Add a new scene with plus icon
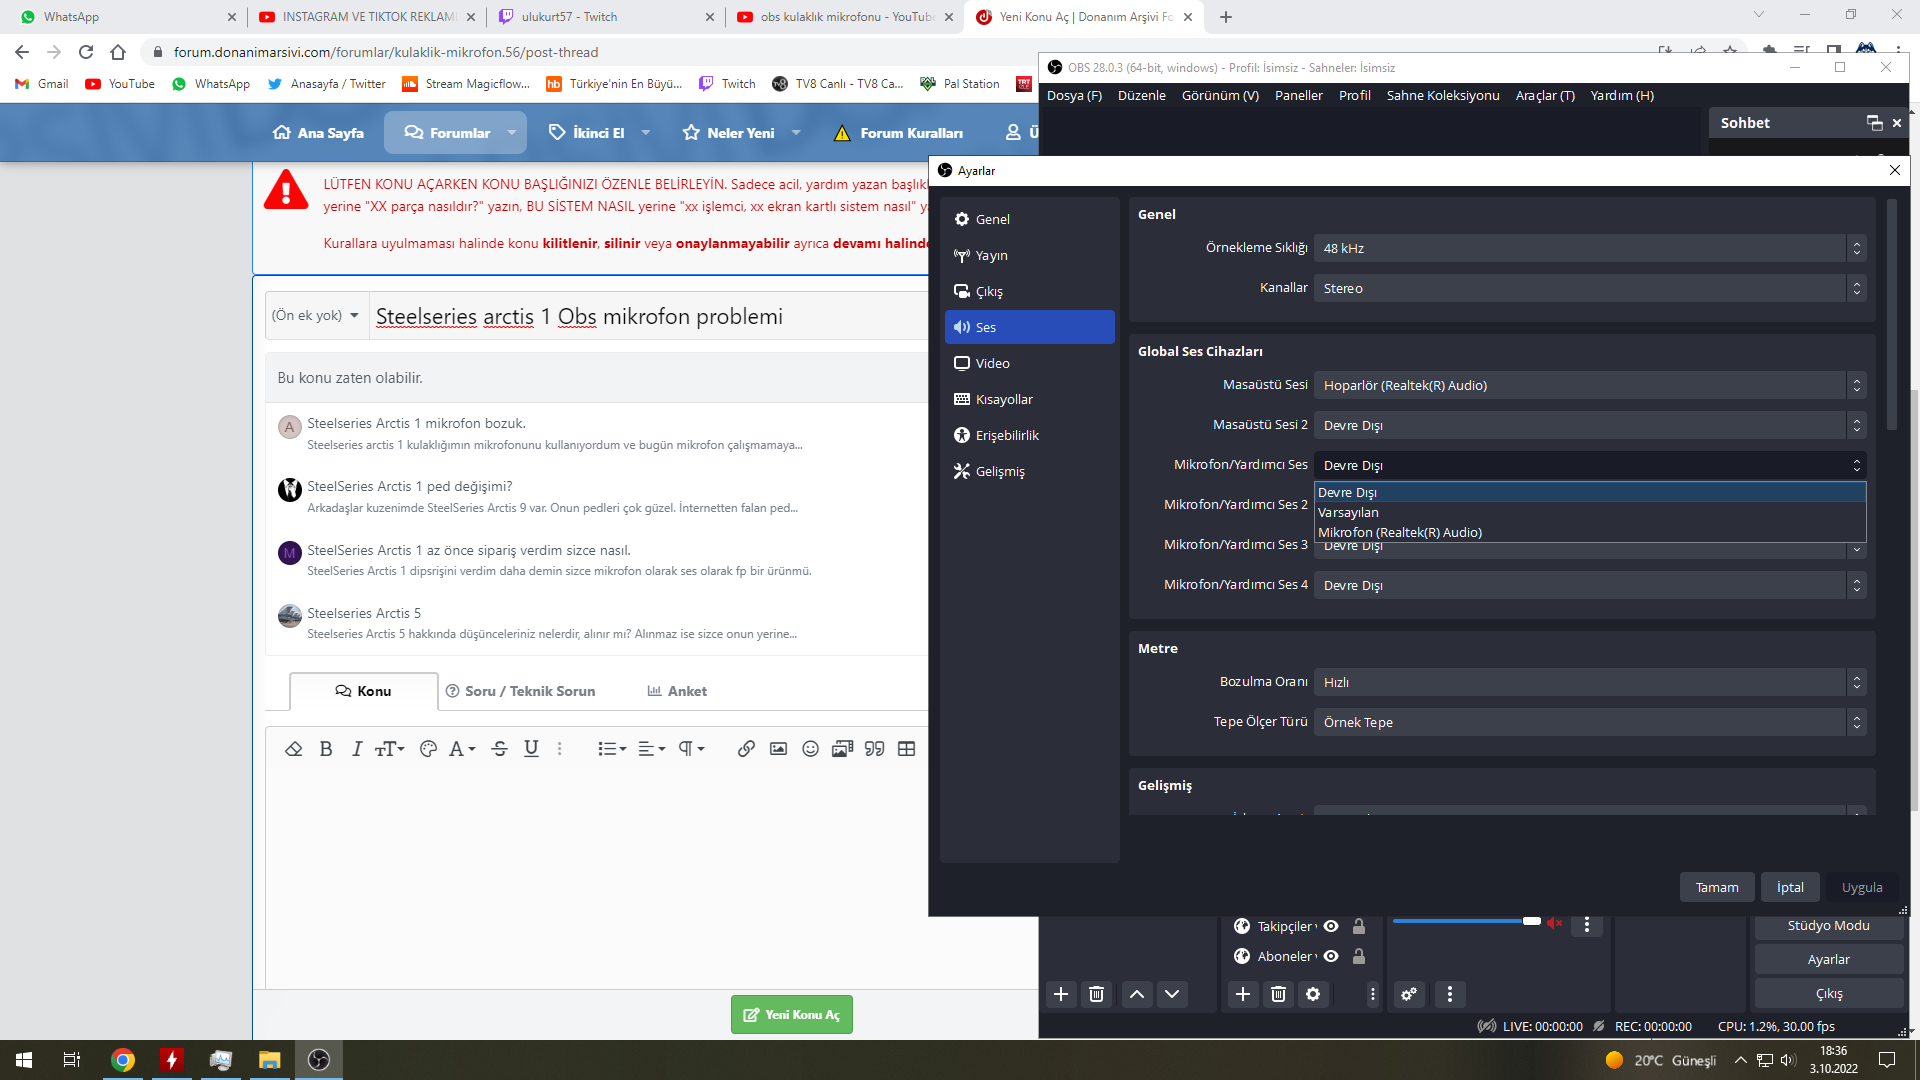Screen dimensions: 1920x1080 pyautogui.click(x=1061, y=994)
